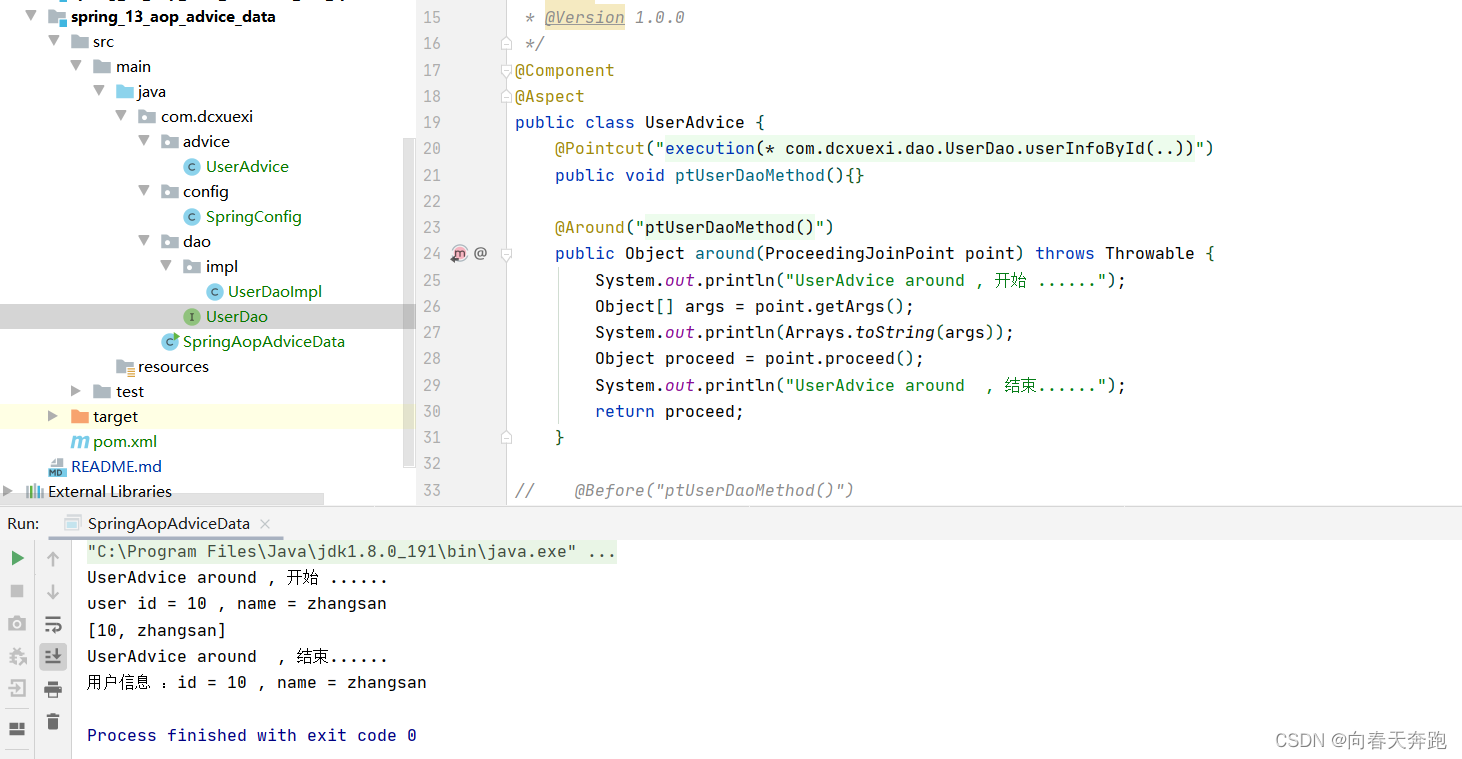This screenshot has height=759, width=1462.
Task: Click the Dump Threads camera icon
Action: coord(17,624)
